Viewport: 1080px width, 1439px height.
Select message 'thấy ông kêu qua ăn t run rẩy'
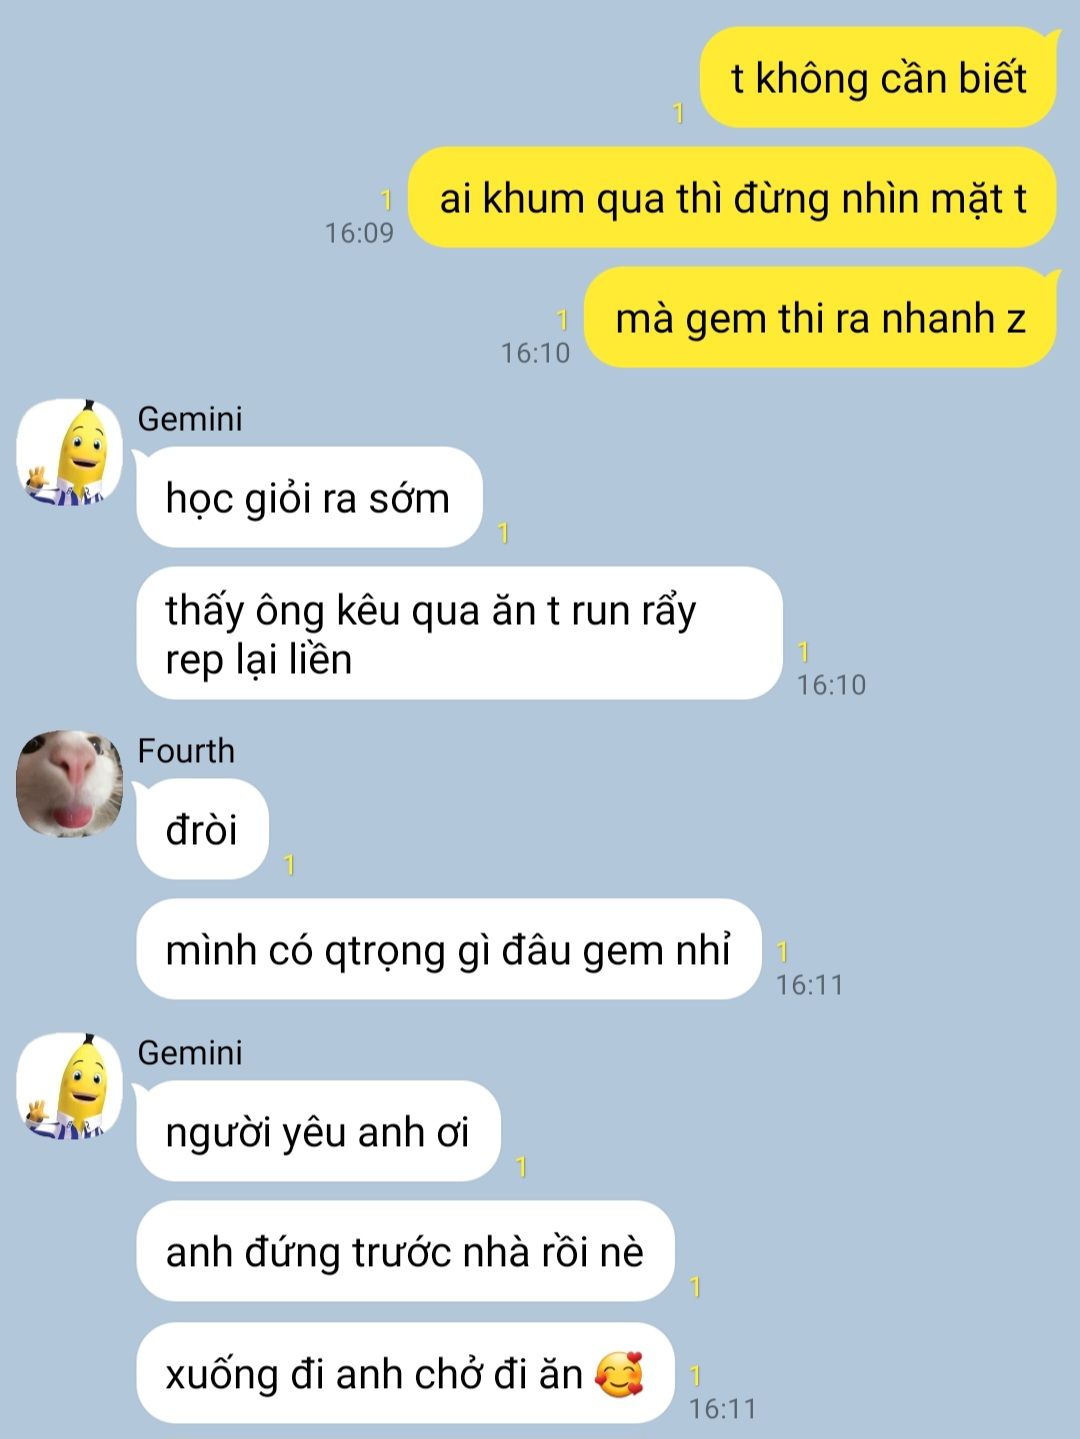(459, 634)
